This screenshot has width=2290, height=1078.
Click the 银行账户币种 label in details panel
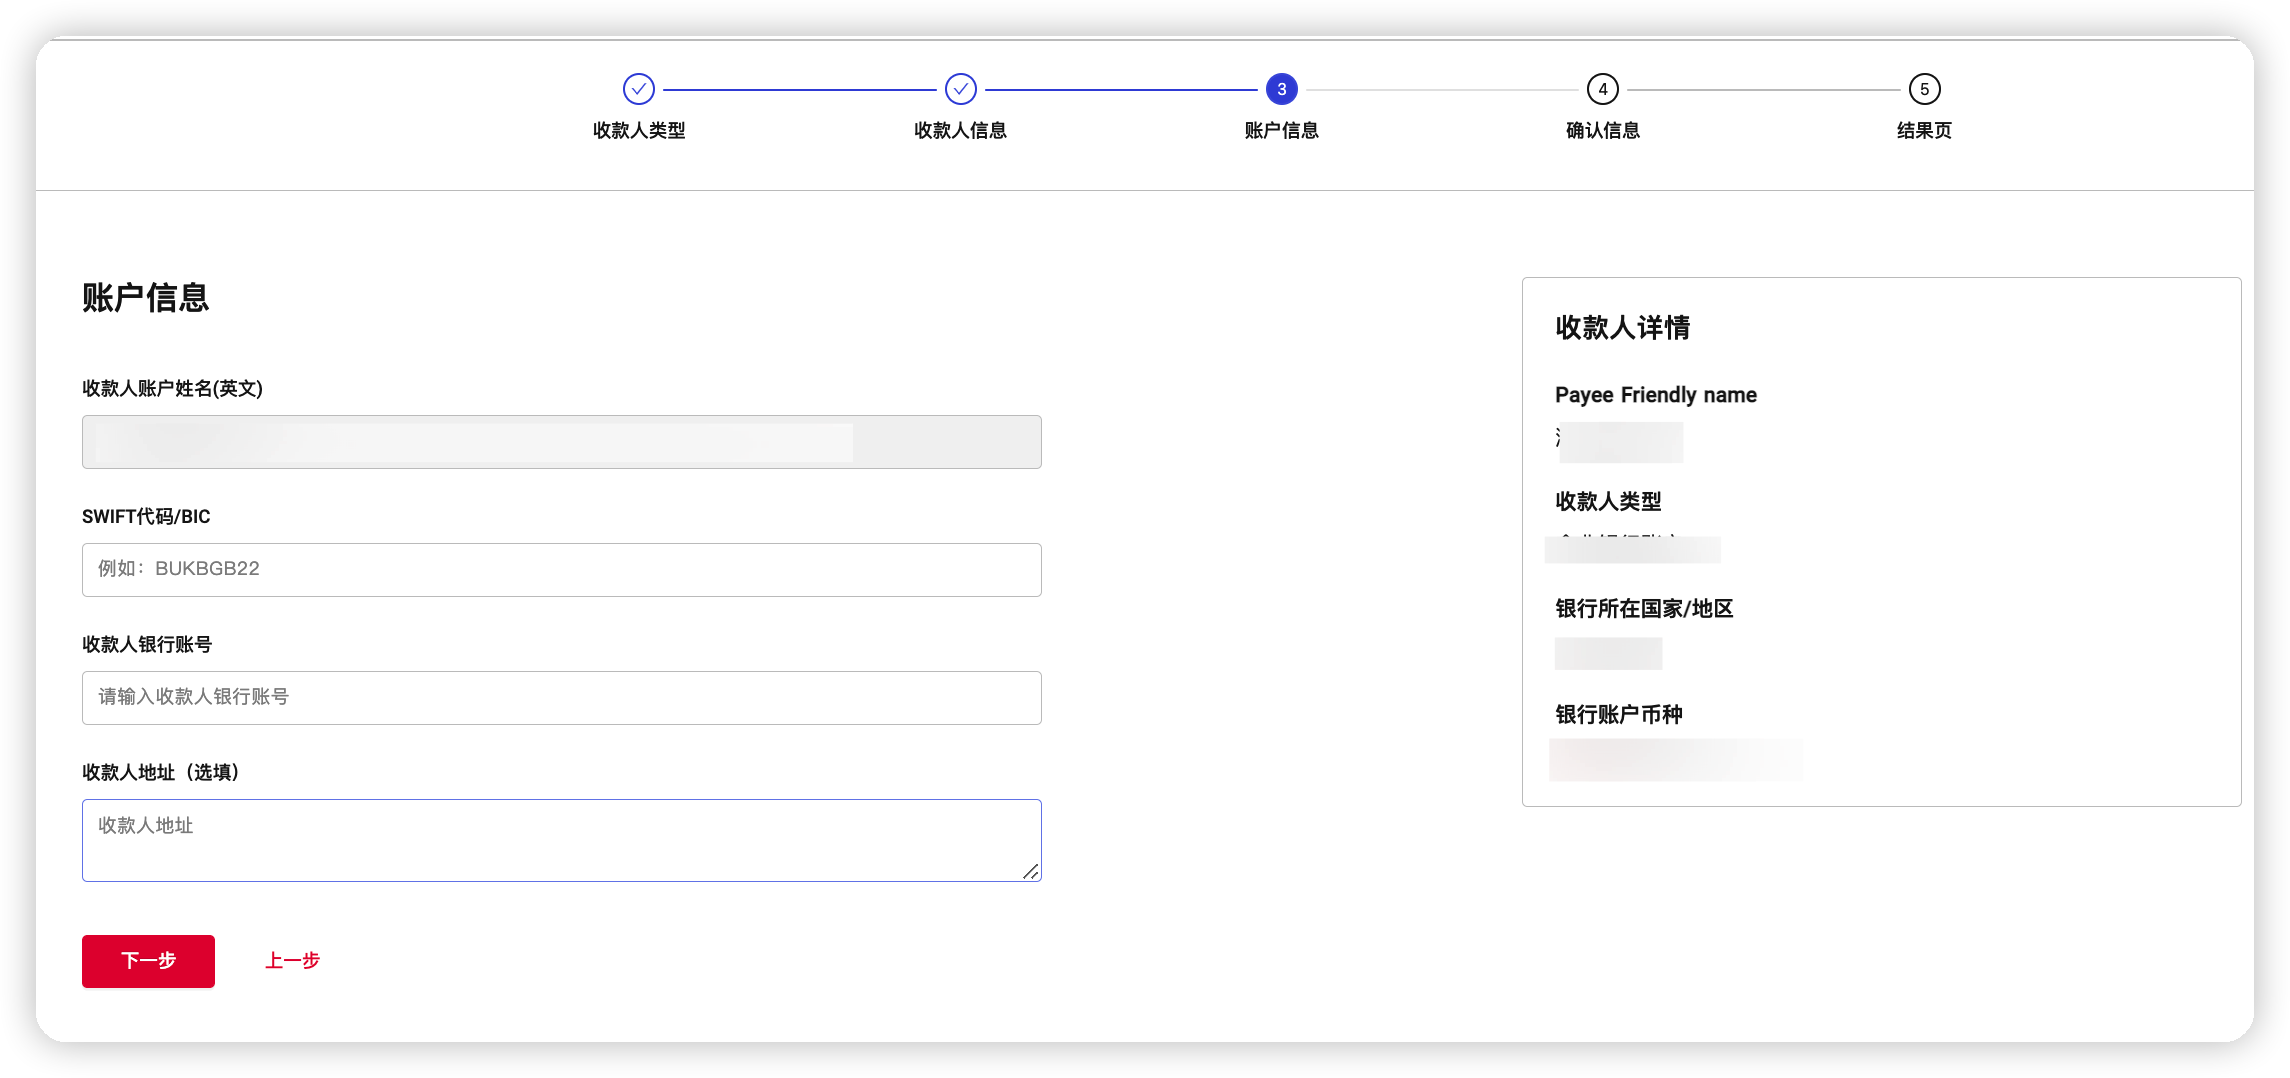1618,715
